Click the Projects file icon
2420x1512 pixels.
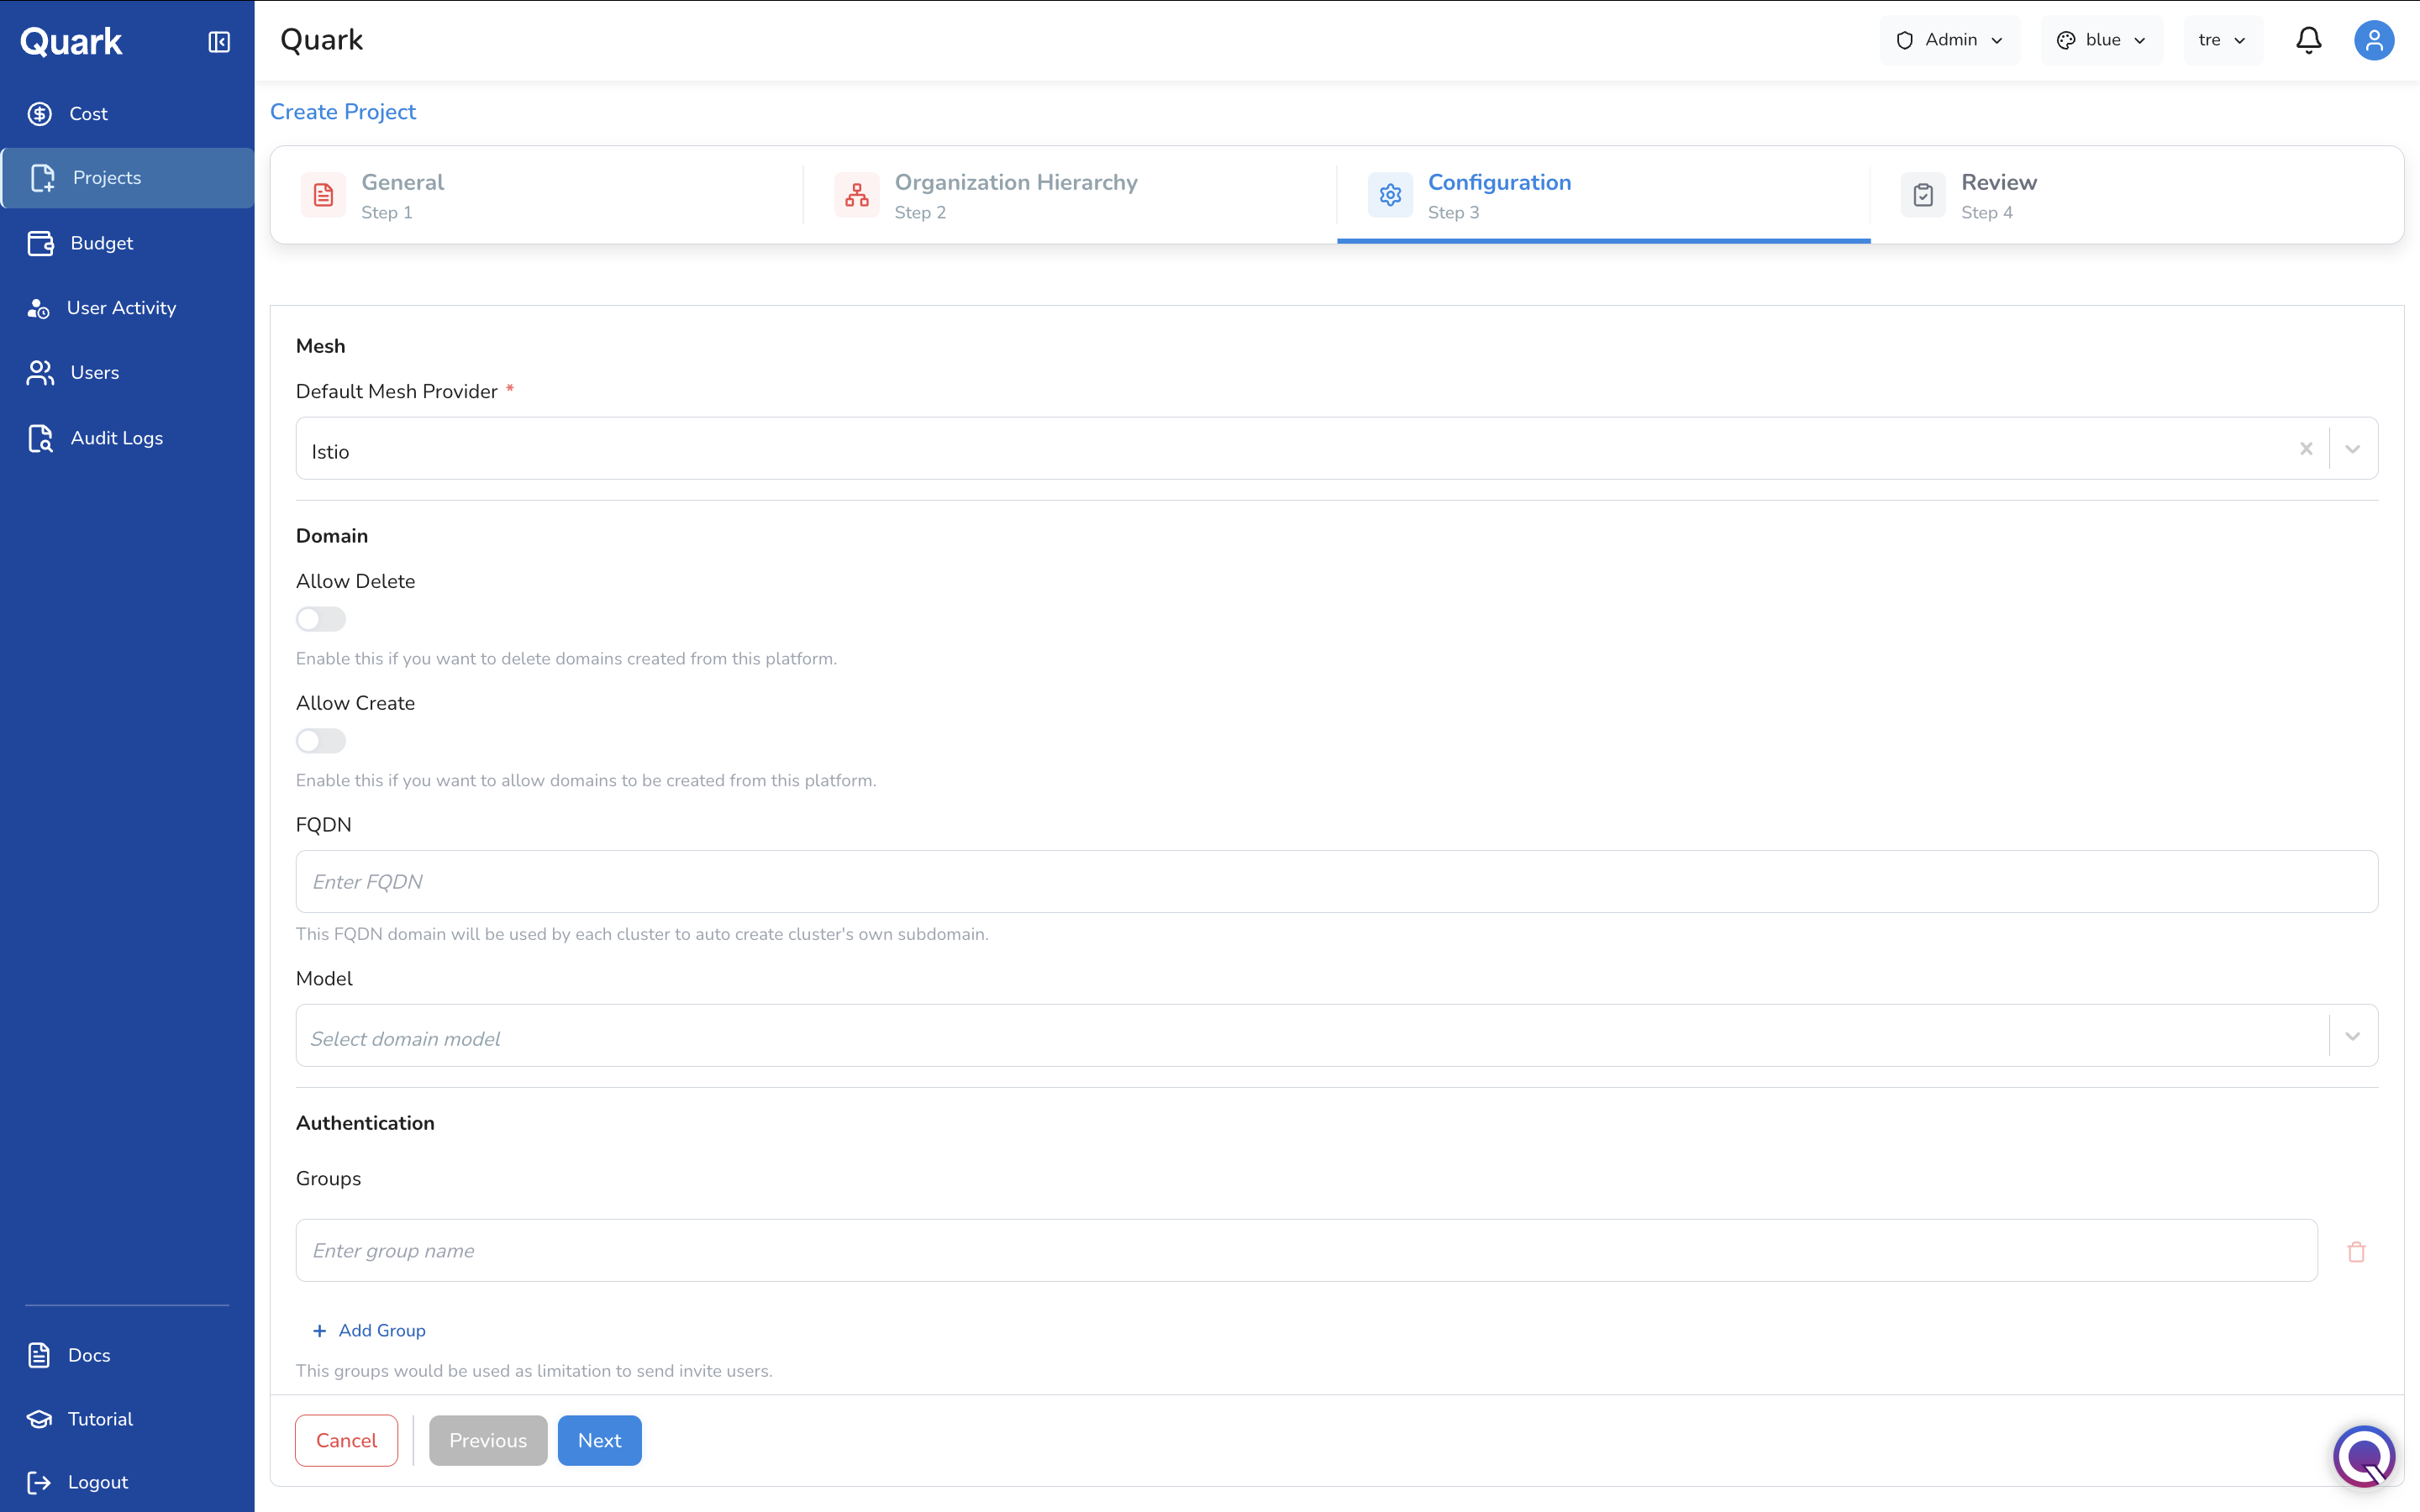pyautogui.click(x=42, y=178)
